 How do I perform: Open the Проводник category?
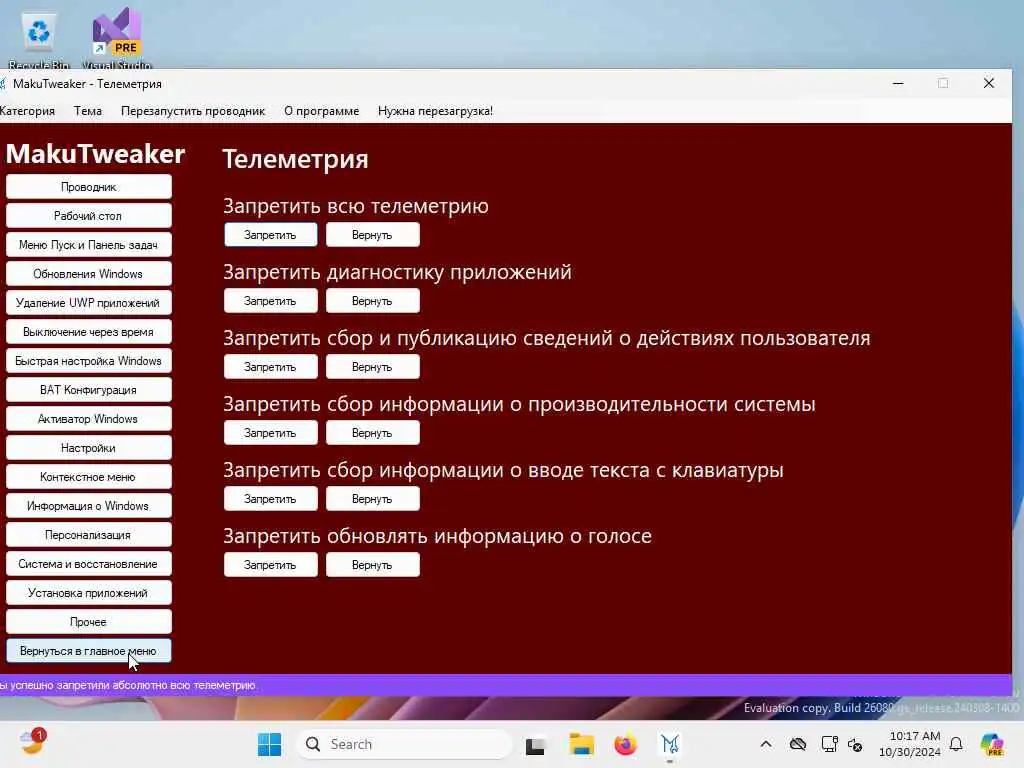click(x=89, y=187)
